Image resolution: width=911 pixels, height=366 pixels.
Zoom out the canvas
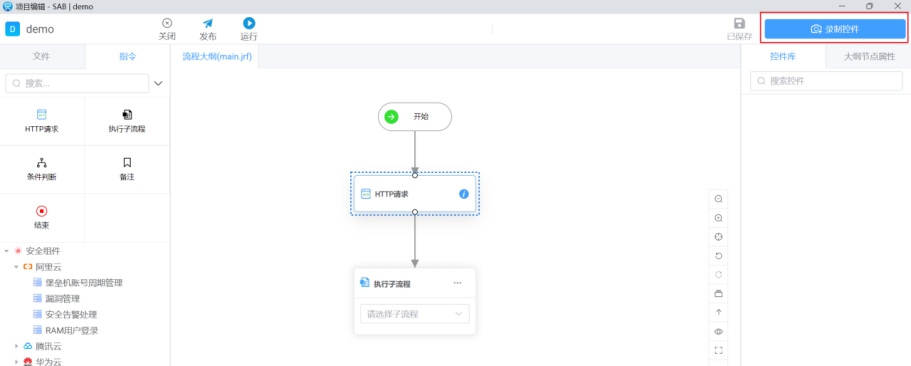pyautogui.click(x=719, y=199)
